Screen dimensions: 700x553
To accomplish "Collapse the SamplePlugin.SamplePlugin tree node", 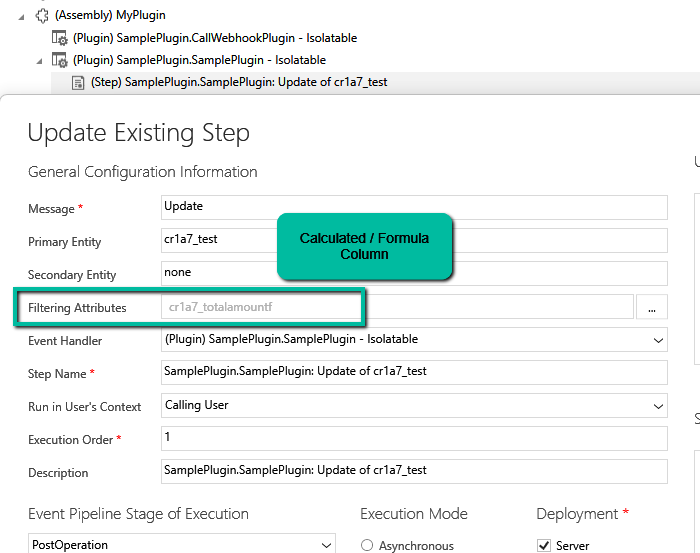I will [40, 60].
